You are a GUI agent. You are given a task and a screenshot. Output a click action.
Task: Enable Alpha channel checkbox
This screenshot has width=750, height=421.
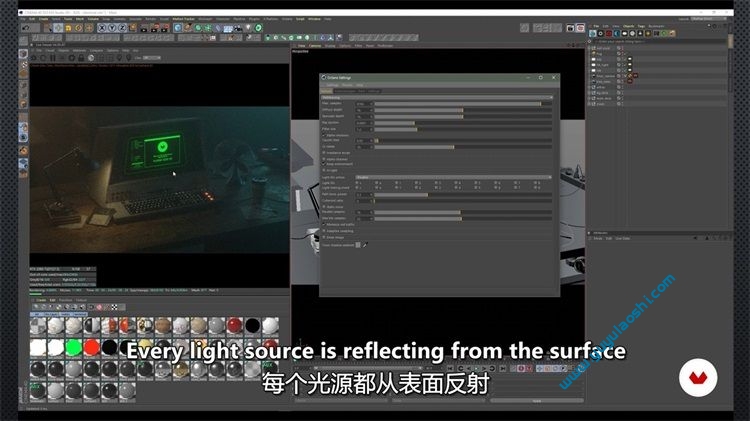click(324, 158)
